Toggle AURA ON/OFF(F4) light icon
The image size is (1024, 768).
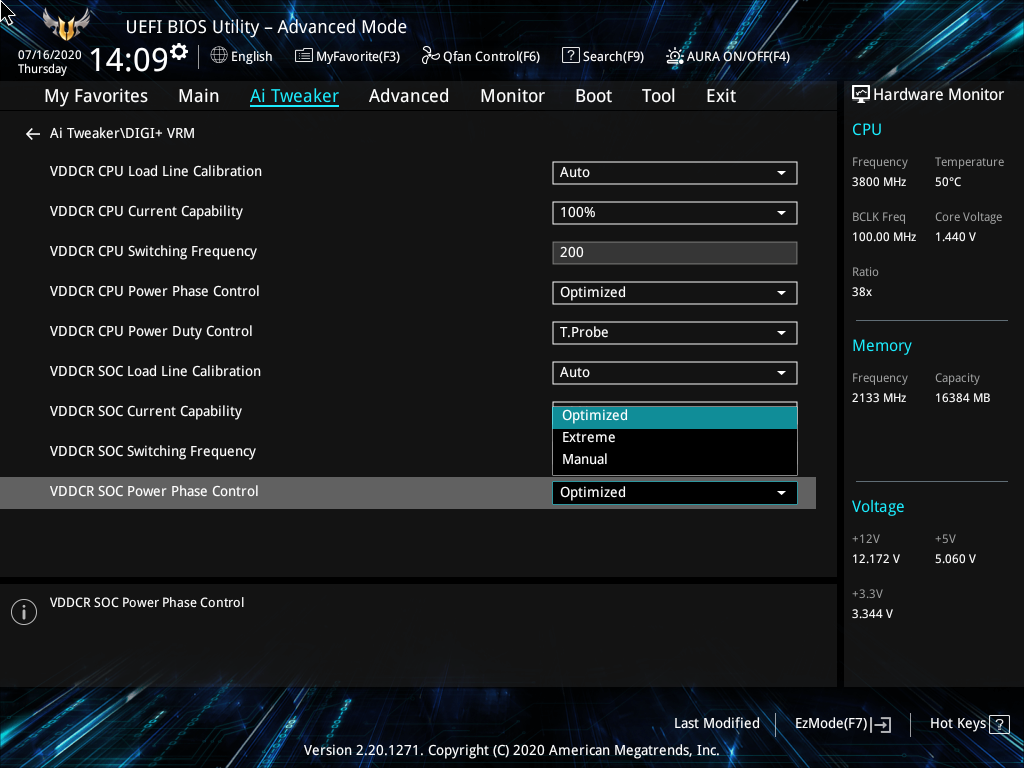pyautogui.click(x=674, y=56)
